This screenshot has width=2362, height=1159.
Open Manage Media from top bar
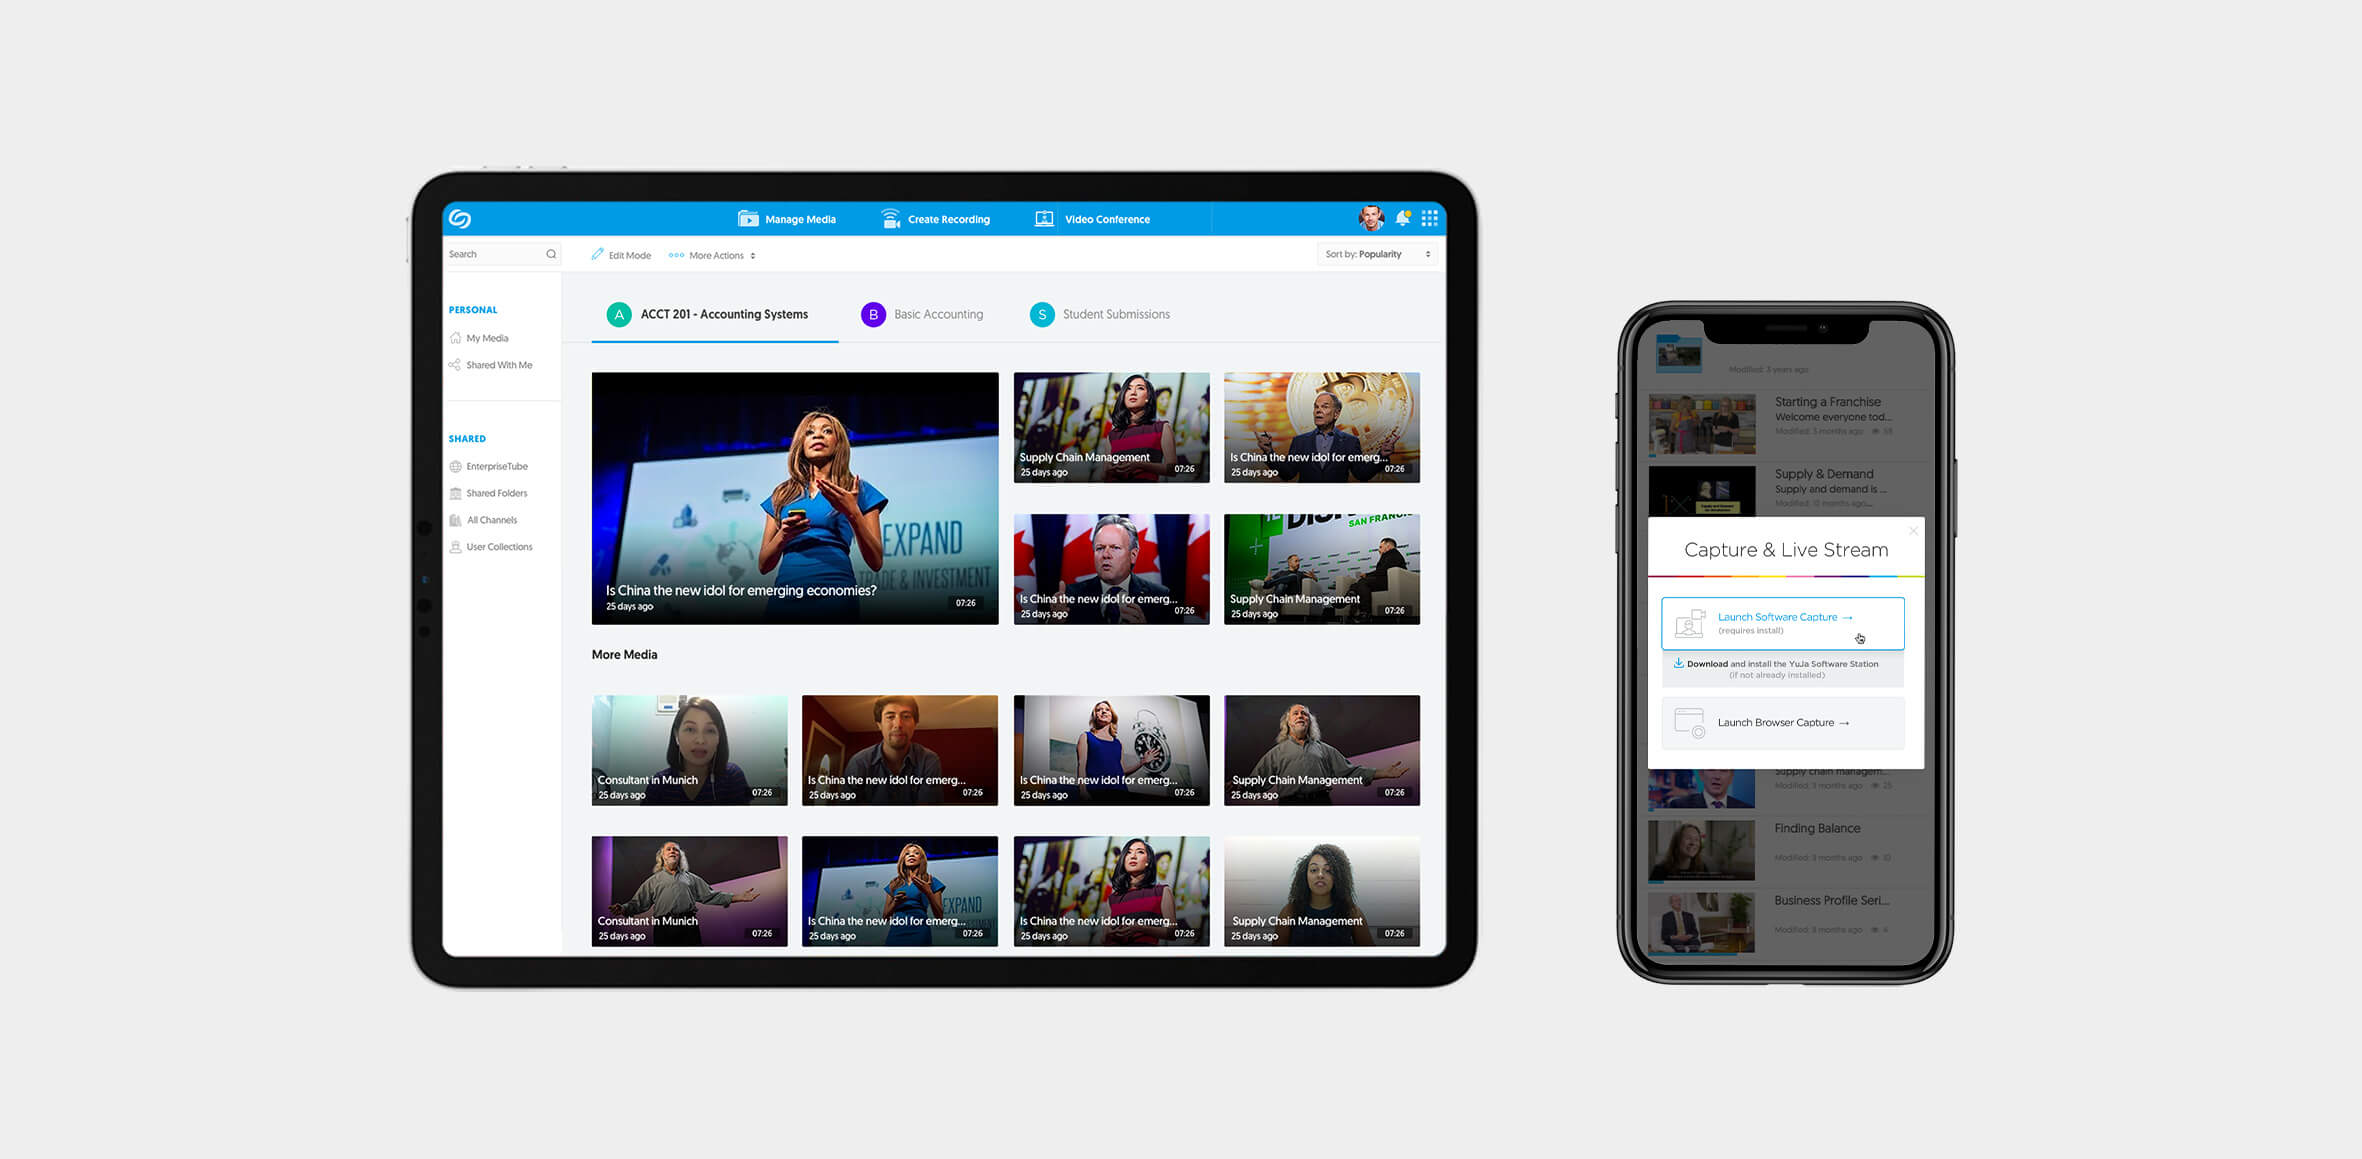[786, 219]
